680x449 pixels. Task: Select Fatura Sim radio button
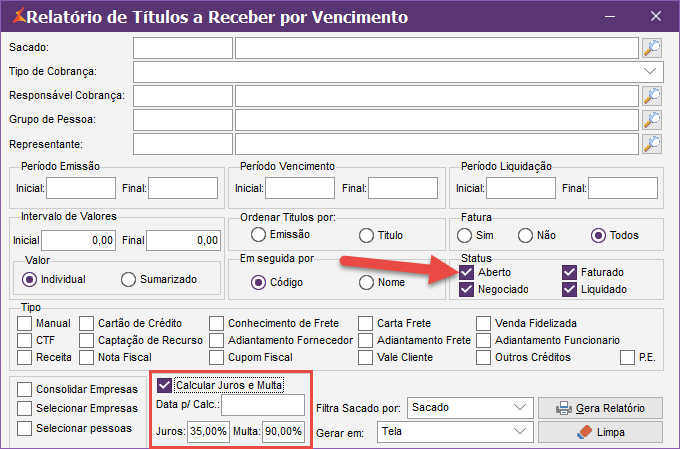point(464,236)
